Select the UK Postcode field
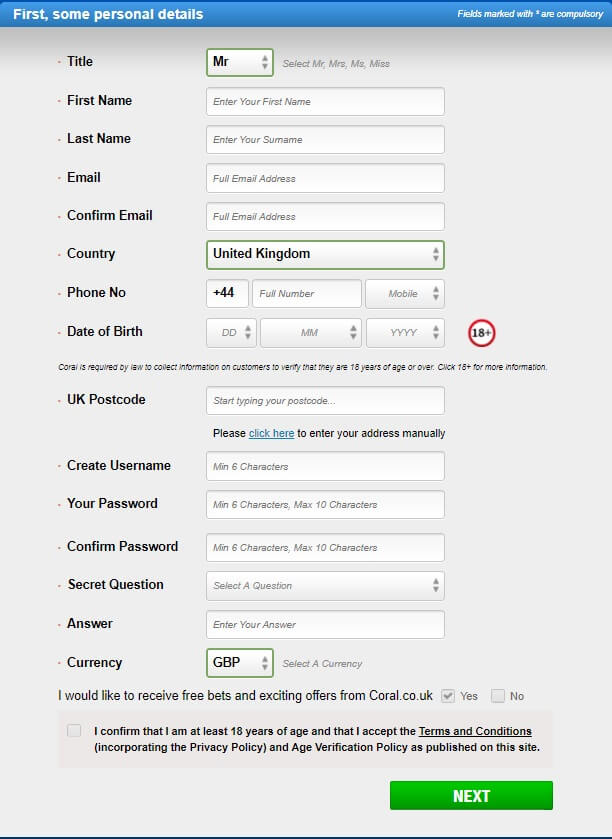 [325, 401]
